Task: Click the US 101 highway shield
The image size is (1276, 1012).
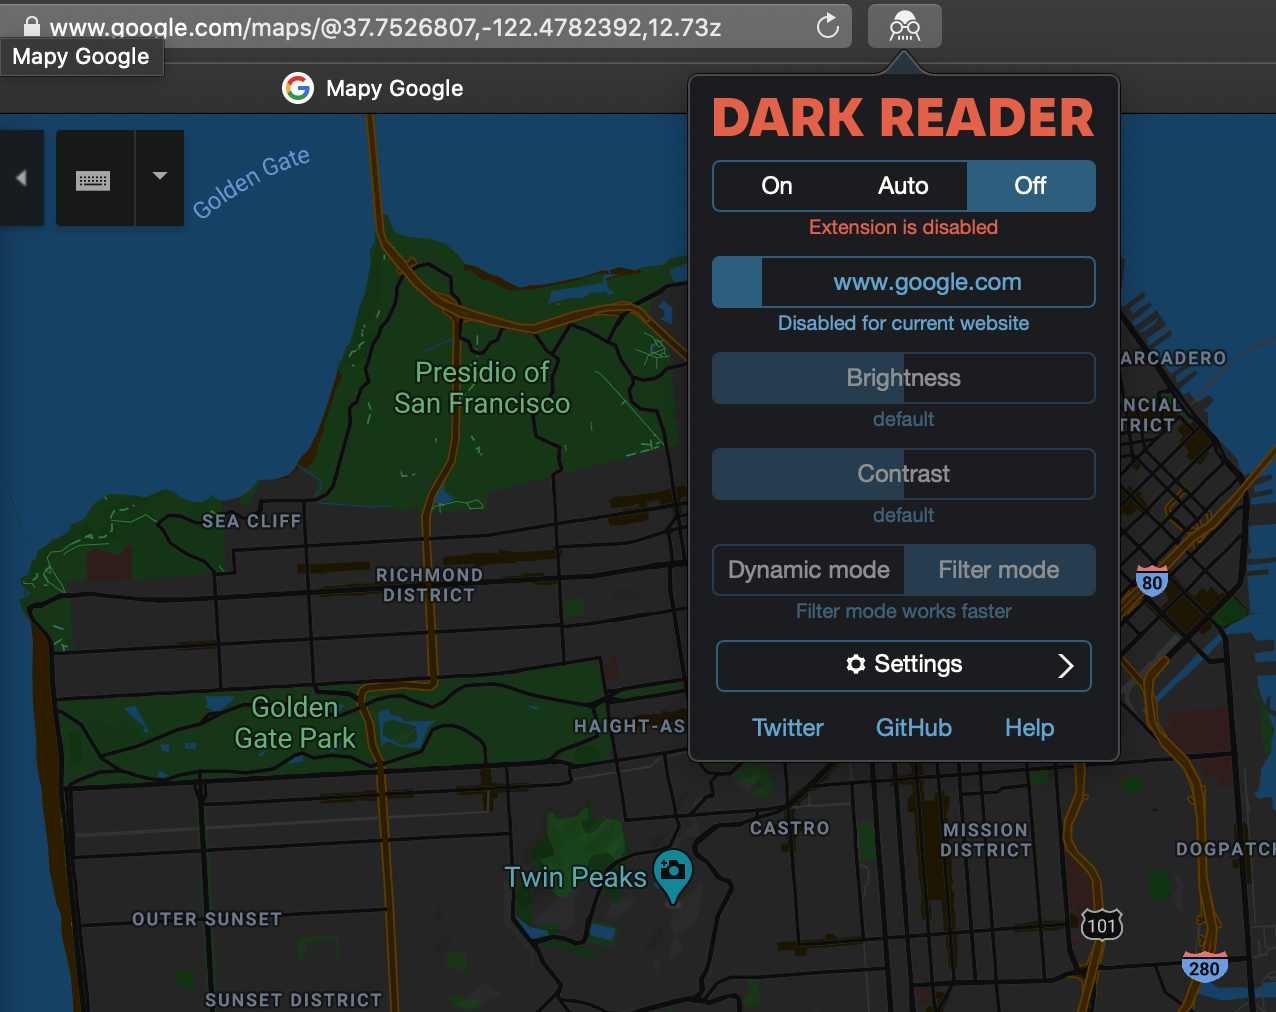Action: coord(1102,925)
